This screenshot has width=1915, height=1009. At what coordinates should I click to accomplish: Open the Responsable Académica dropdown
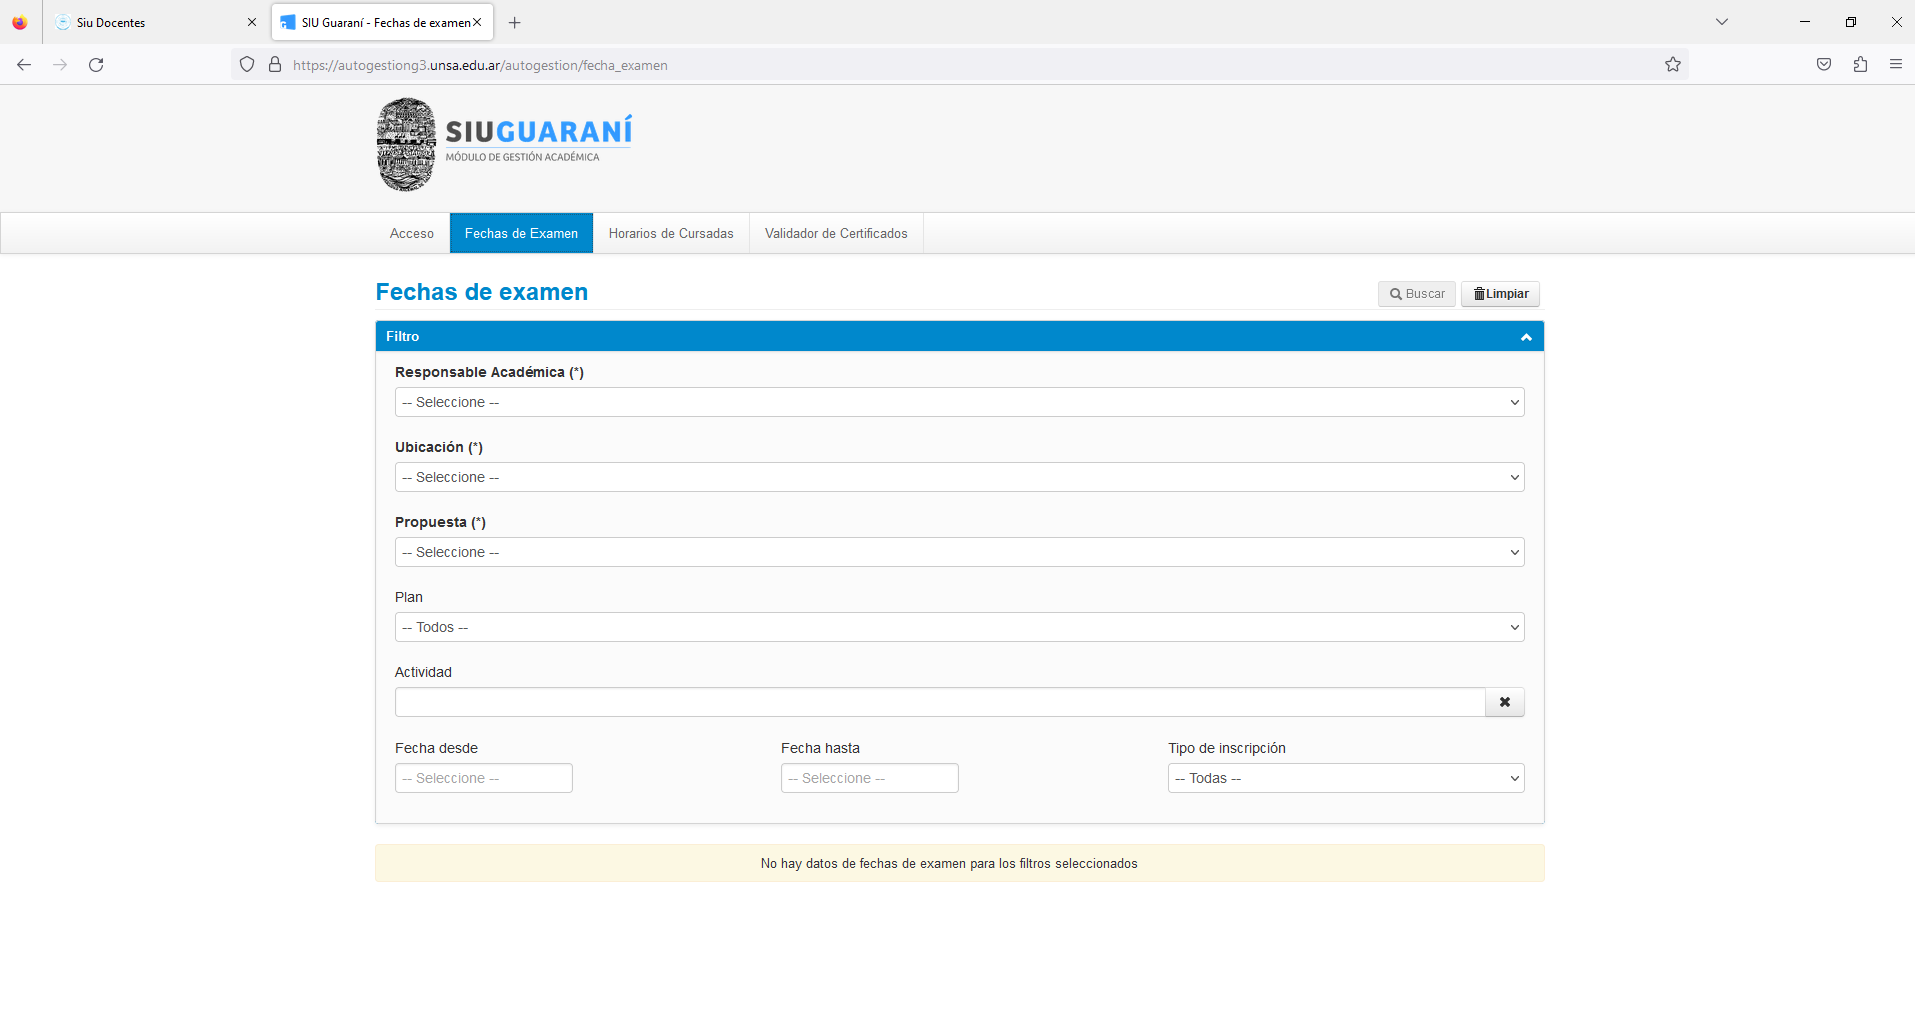[959, 402]
